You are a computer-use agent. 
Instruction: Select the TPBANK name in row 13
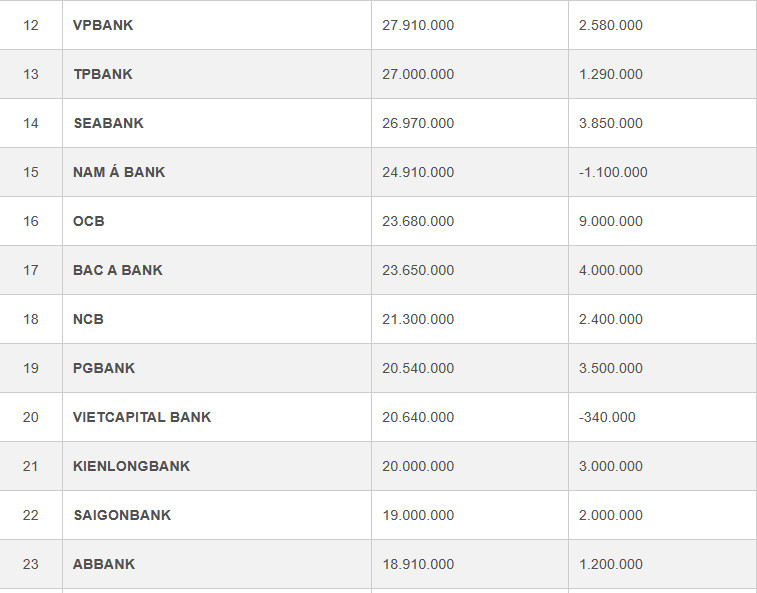click(x=103, y=74)
